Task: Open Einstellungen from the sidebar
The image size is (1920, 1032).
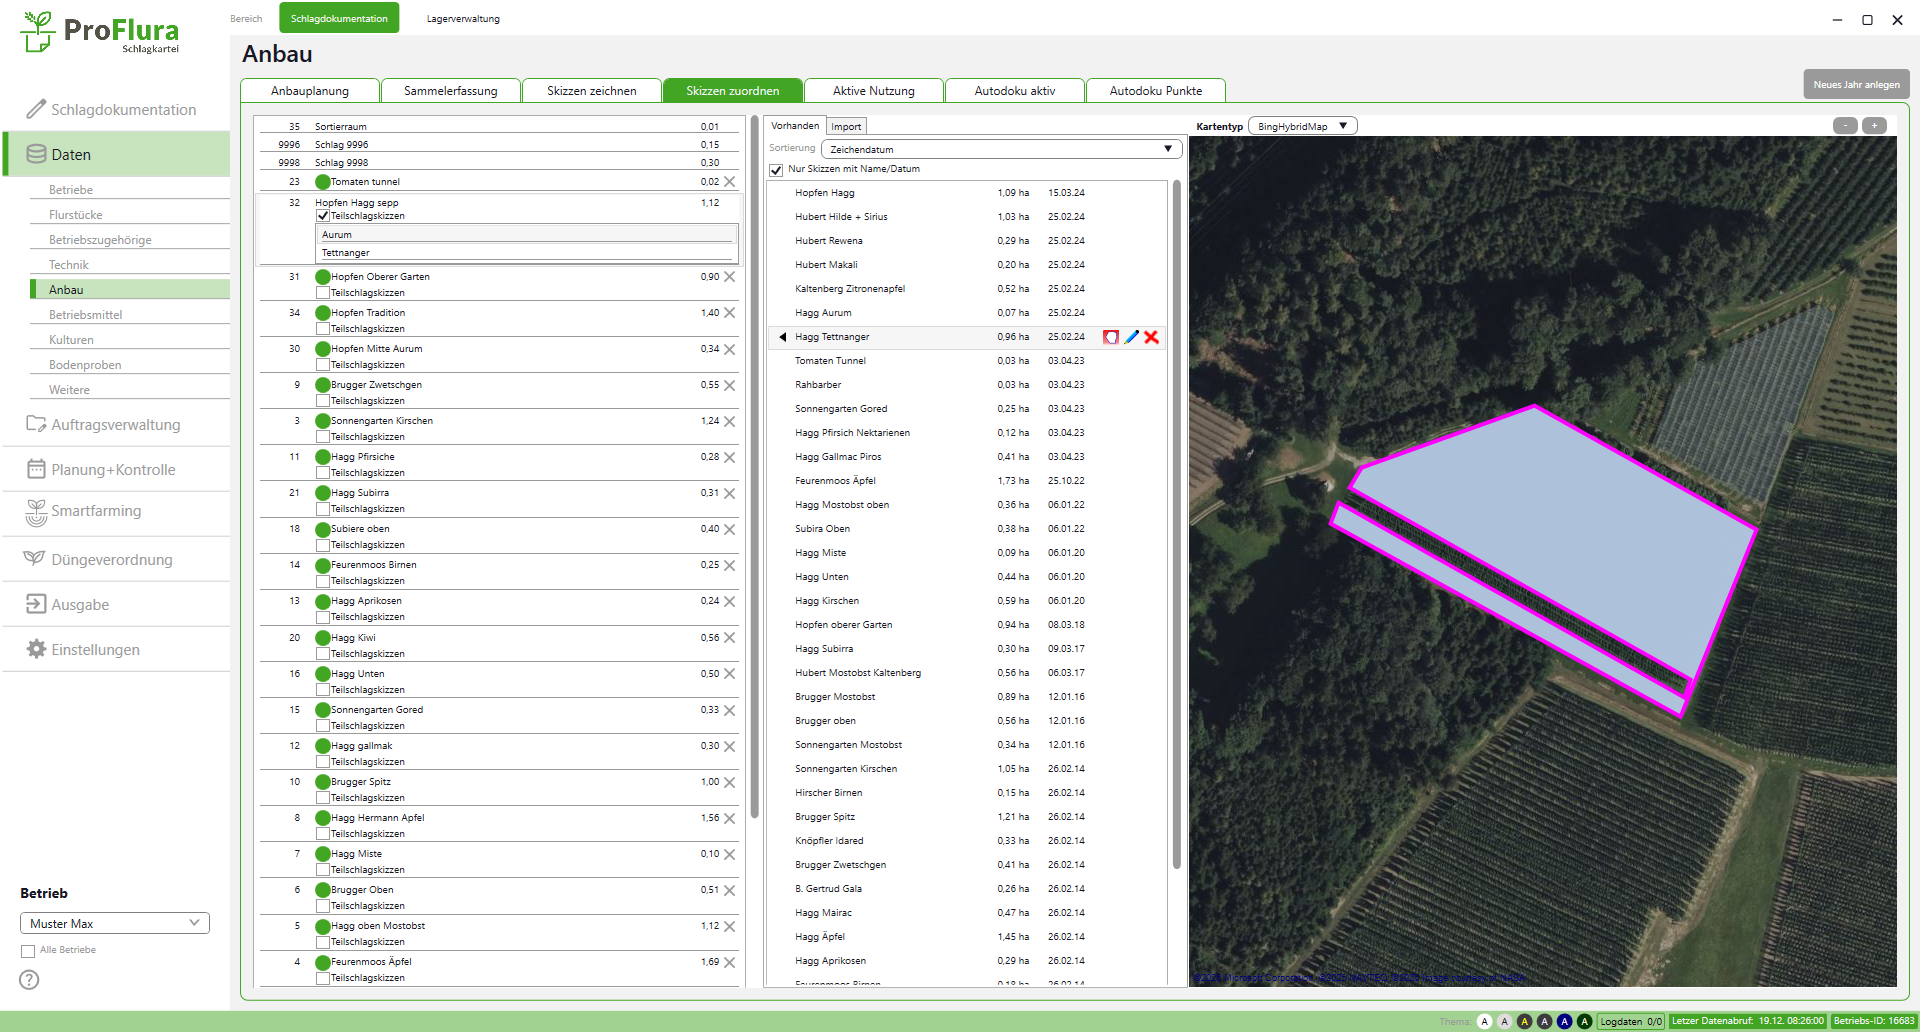Action: pos(95,650)
